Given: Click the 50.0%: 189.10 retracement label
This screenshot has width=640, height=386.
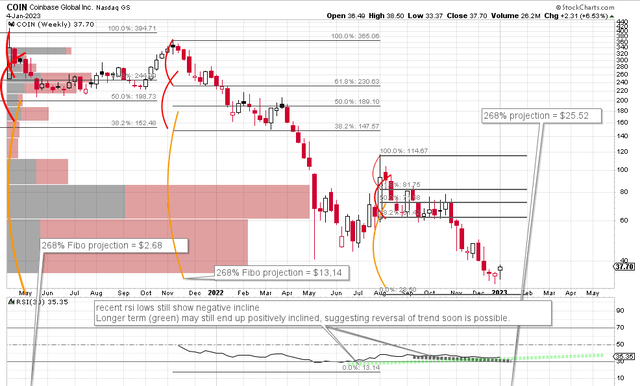Looking at the screenshot, I should click(x=357, y=102).
